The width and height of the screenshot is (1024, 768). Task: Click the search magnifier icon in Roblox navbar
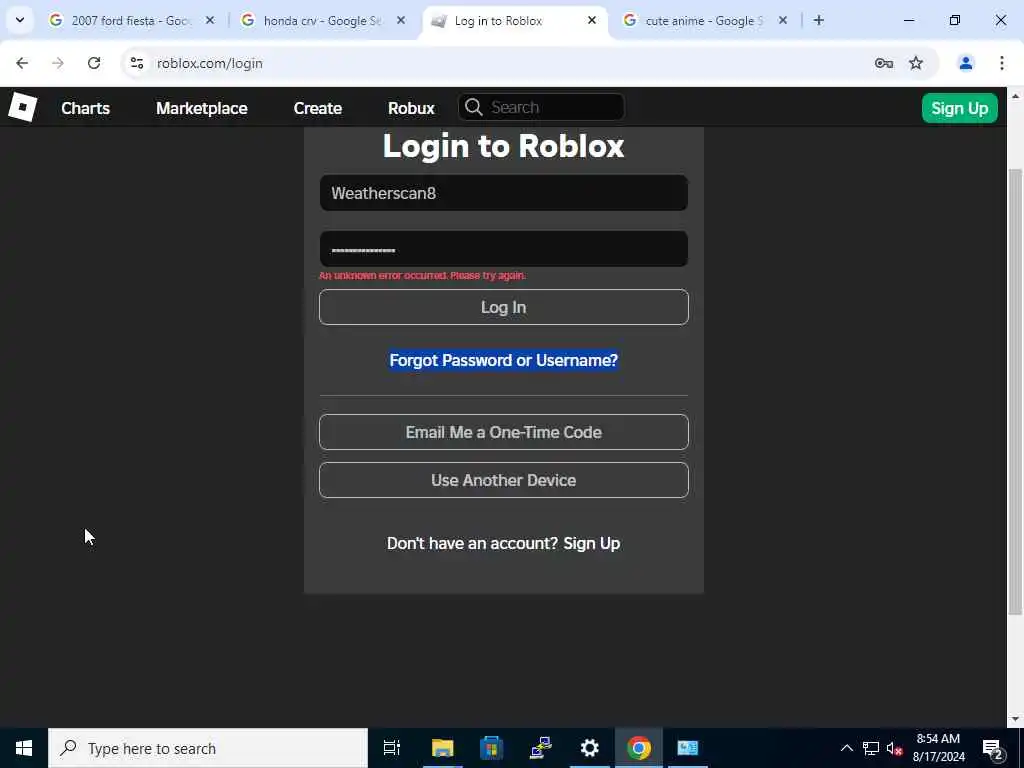coord(473,107)
